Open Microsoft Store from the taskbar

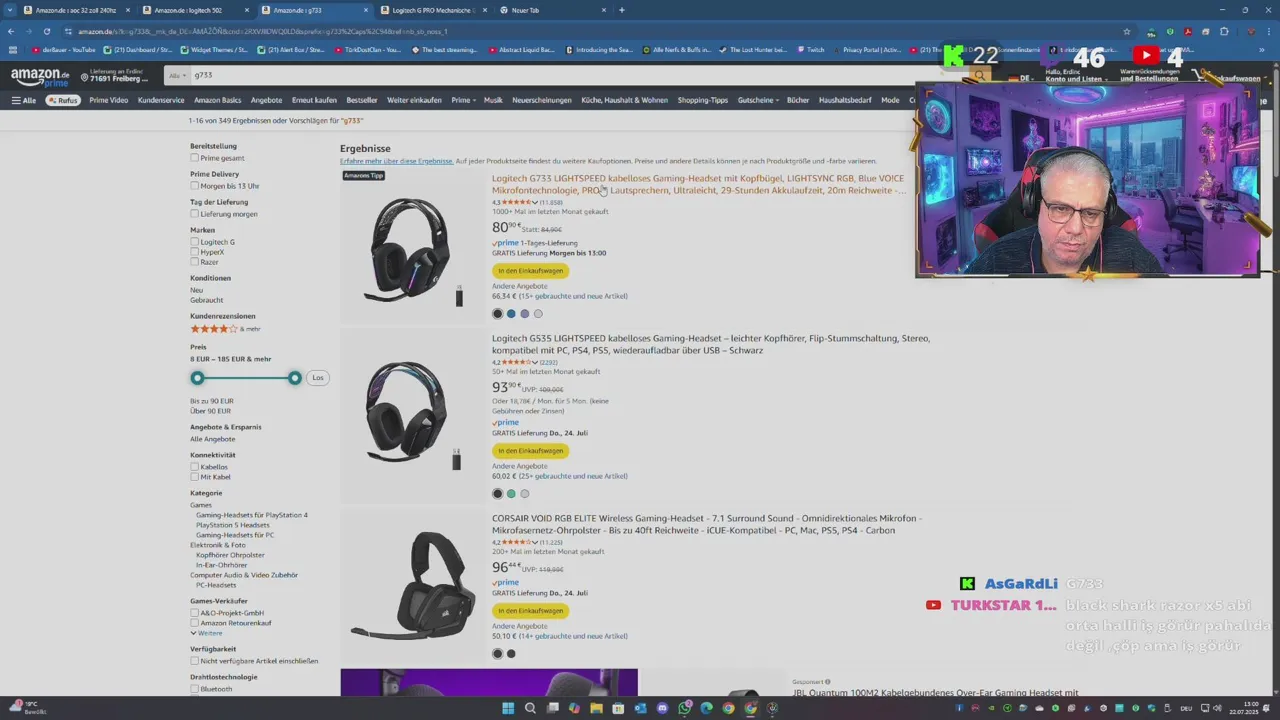point(618,708)
